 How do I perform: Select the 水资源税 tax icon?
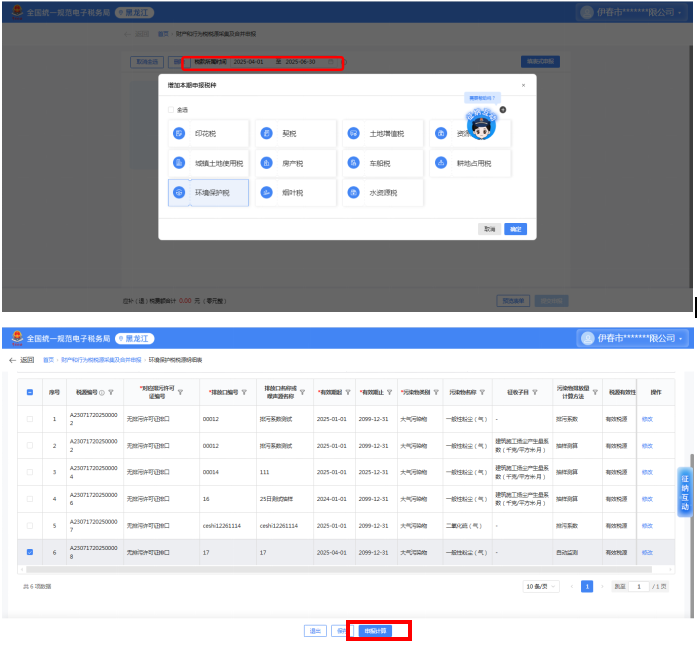click(x=353, y=193)
